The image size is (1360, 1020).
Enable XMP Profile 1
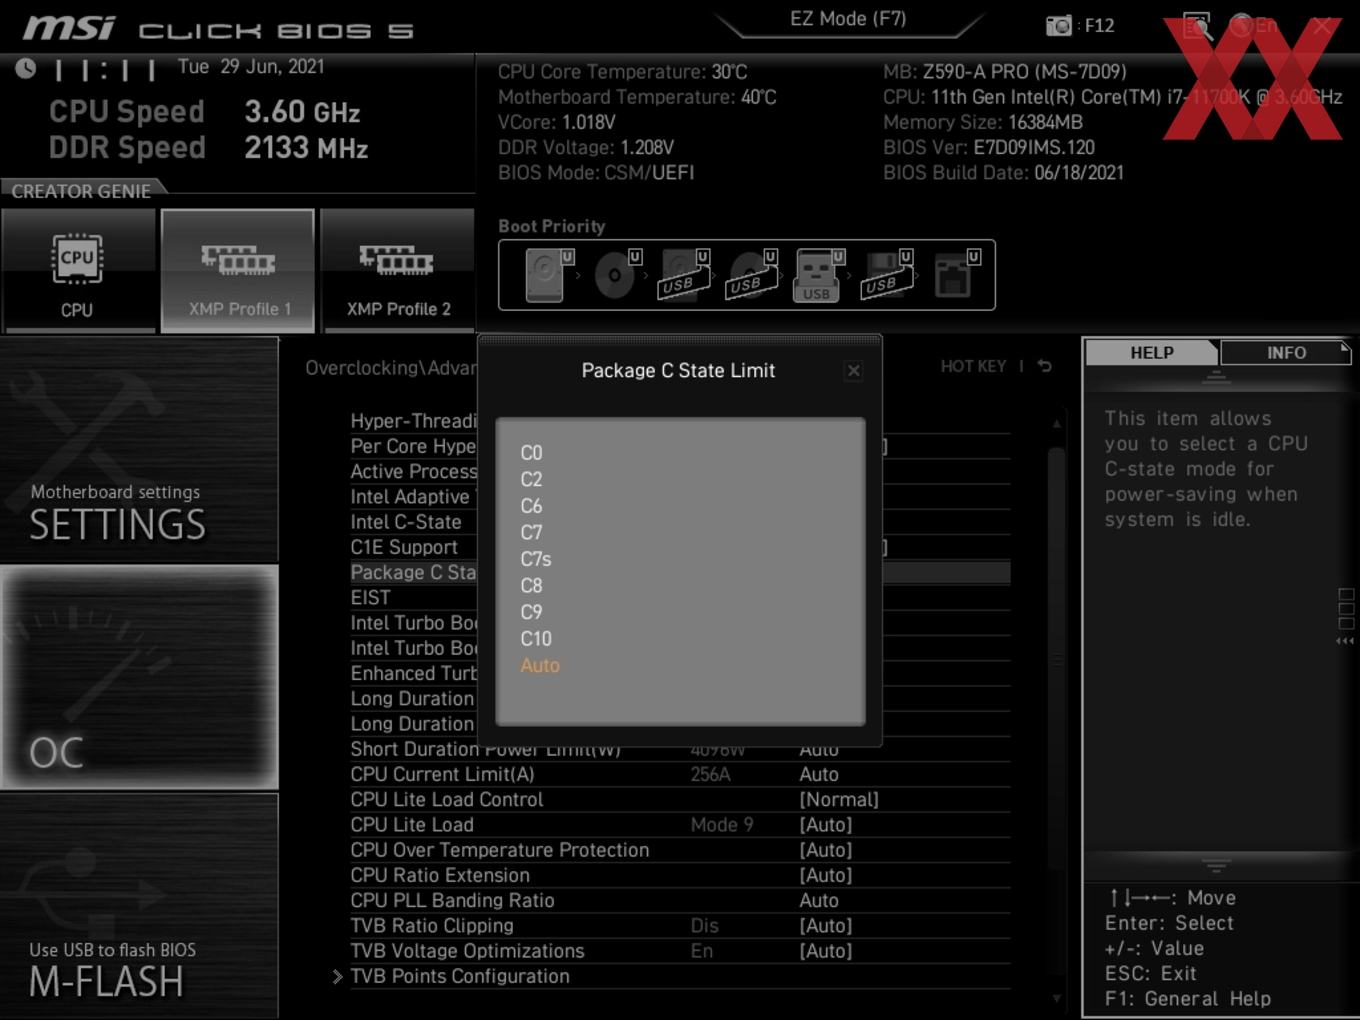point(238,271)
